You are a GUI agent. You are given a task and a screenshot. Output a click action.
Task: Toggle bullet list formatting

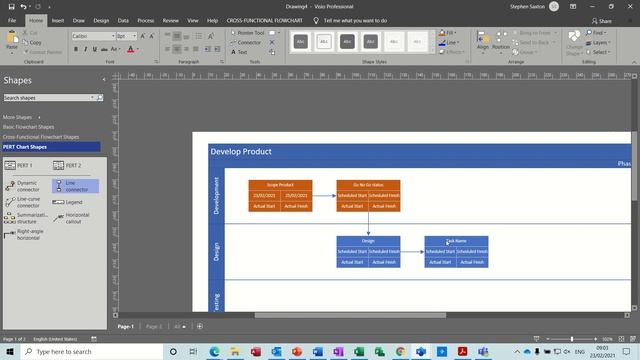click(x=198, y=36)
